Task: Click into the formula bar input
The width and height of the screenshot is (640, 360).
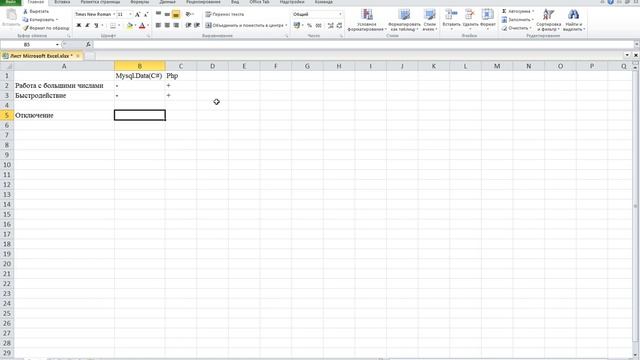Action: [x=363, y=44]
